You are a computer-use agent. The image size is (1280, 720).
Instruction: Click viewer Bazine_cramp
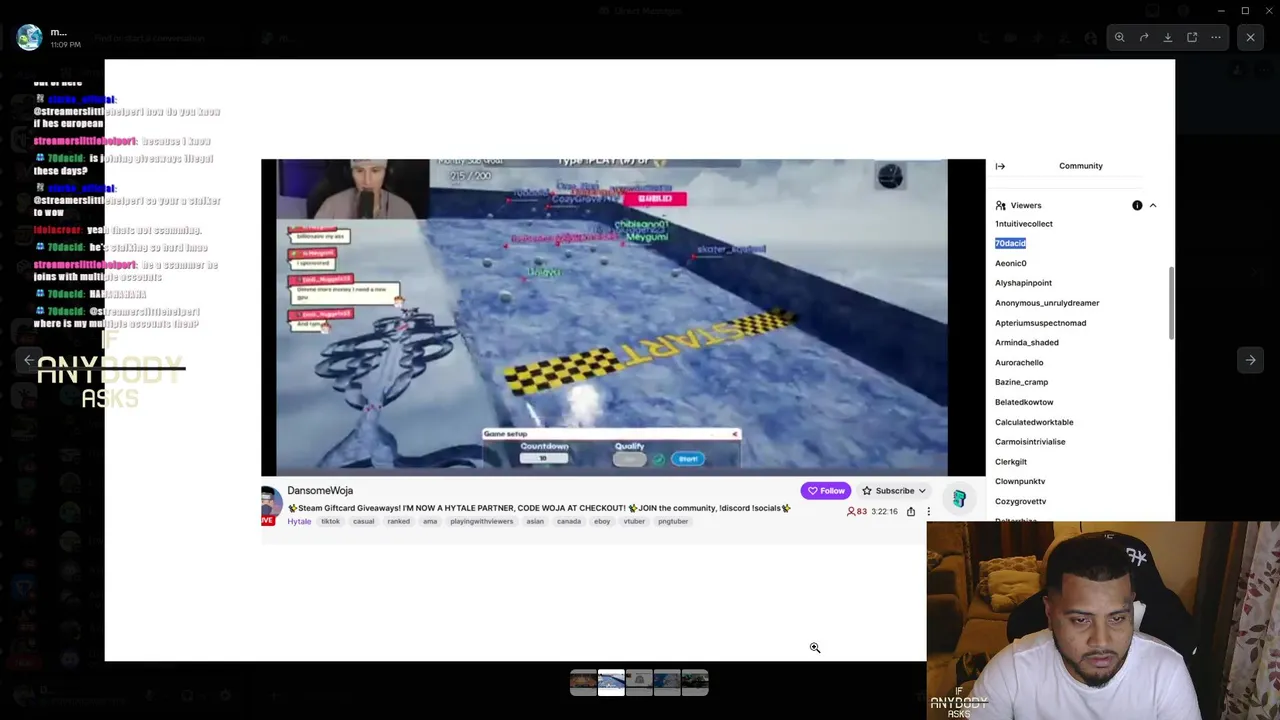[1021, 382]
